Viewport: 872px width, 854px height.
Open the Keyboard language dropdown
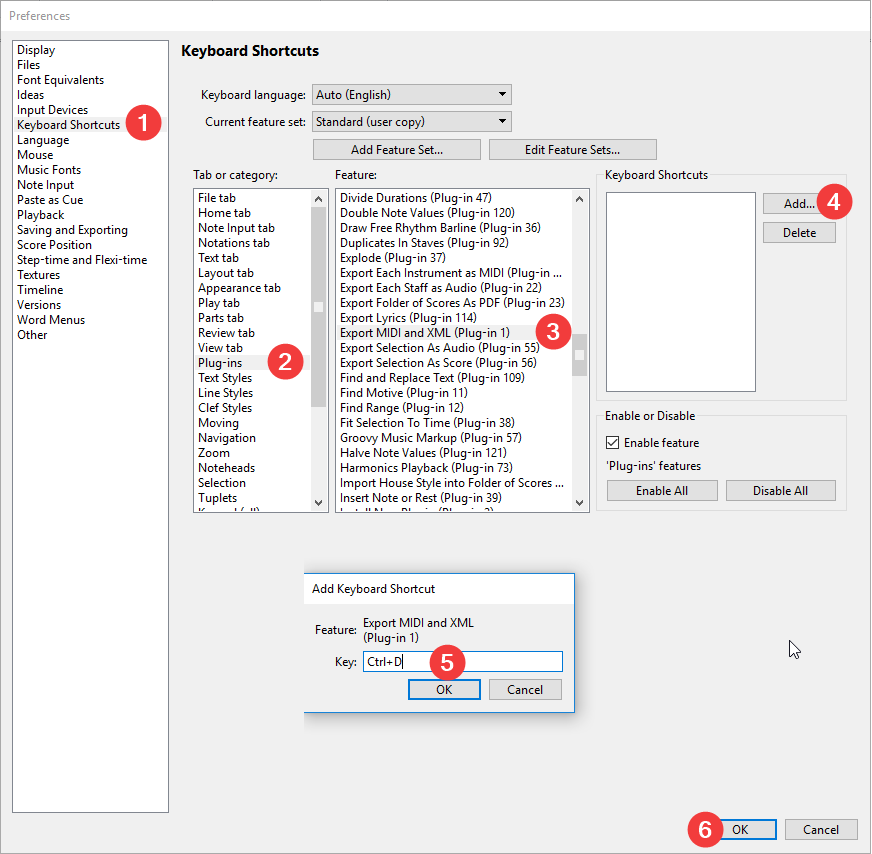[411, 95]
